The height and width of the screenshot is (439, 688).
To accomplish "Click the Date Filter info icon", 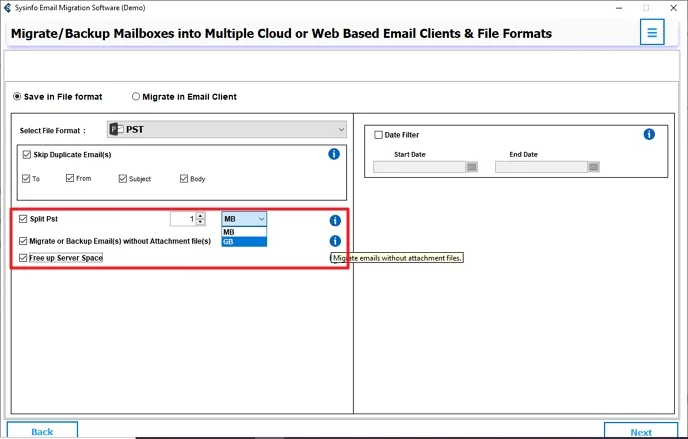I will click(649, 134).
